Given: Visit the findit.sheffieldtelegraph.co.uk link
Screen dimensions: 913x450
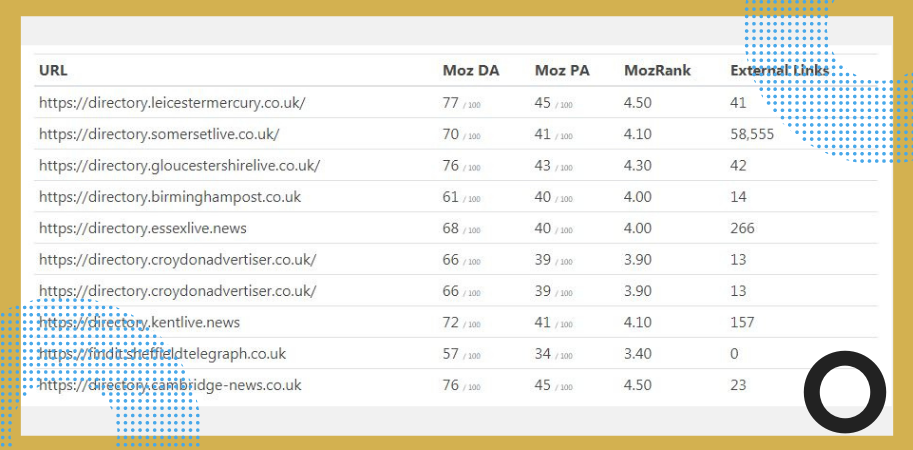Looking at the screenshot, I should [x=162, y=354].
